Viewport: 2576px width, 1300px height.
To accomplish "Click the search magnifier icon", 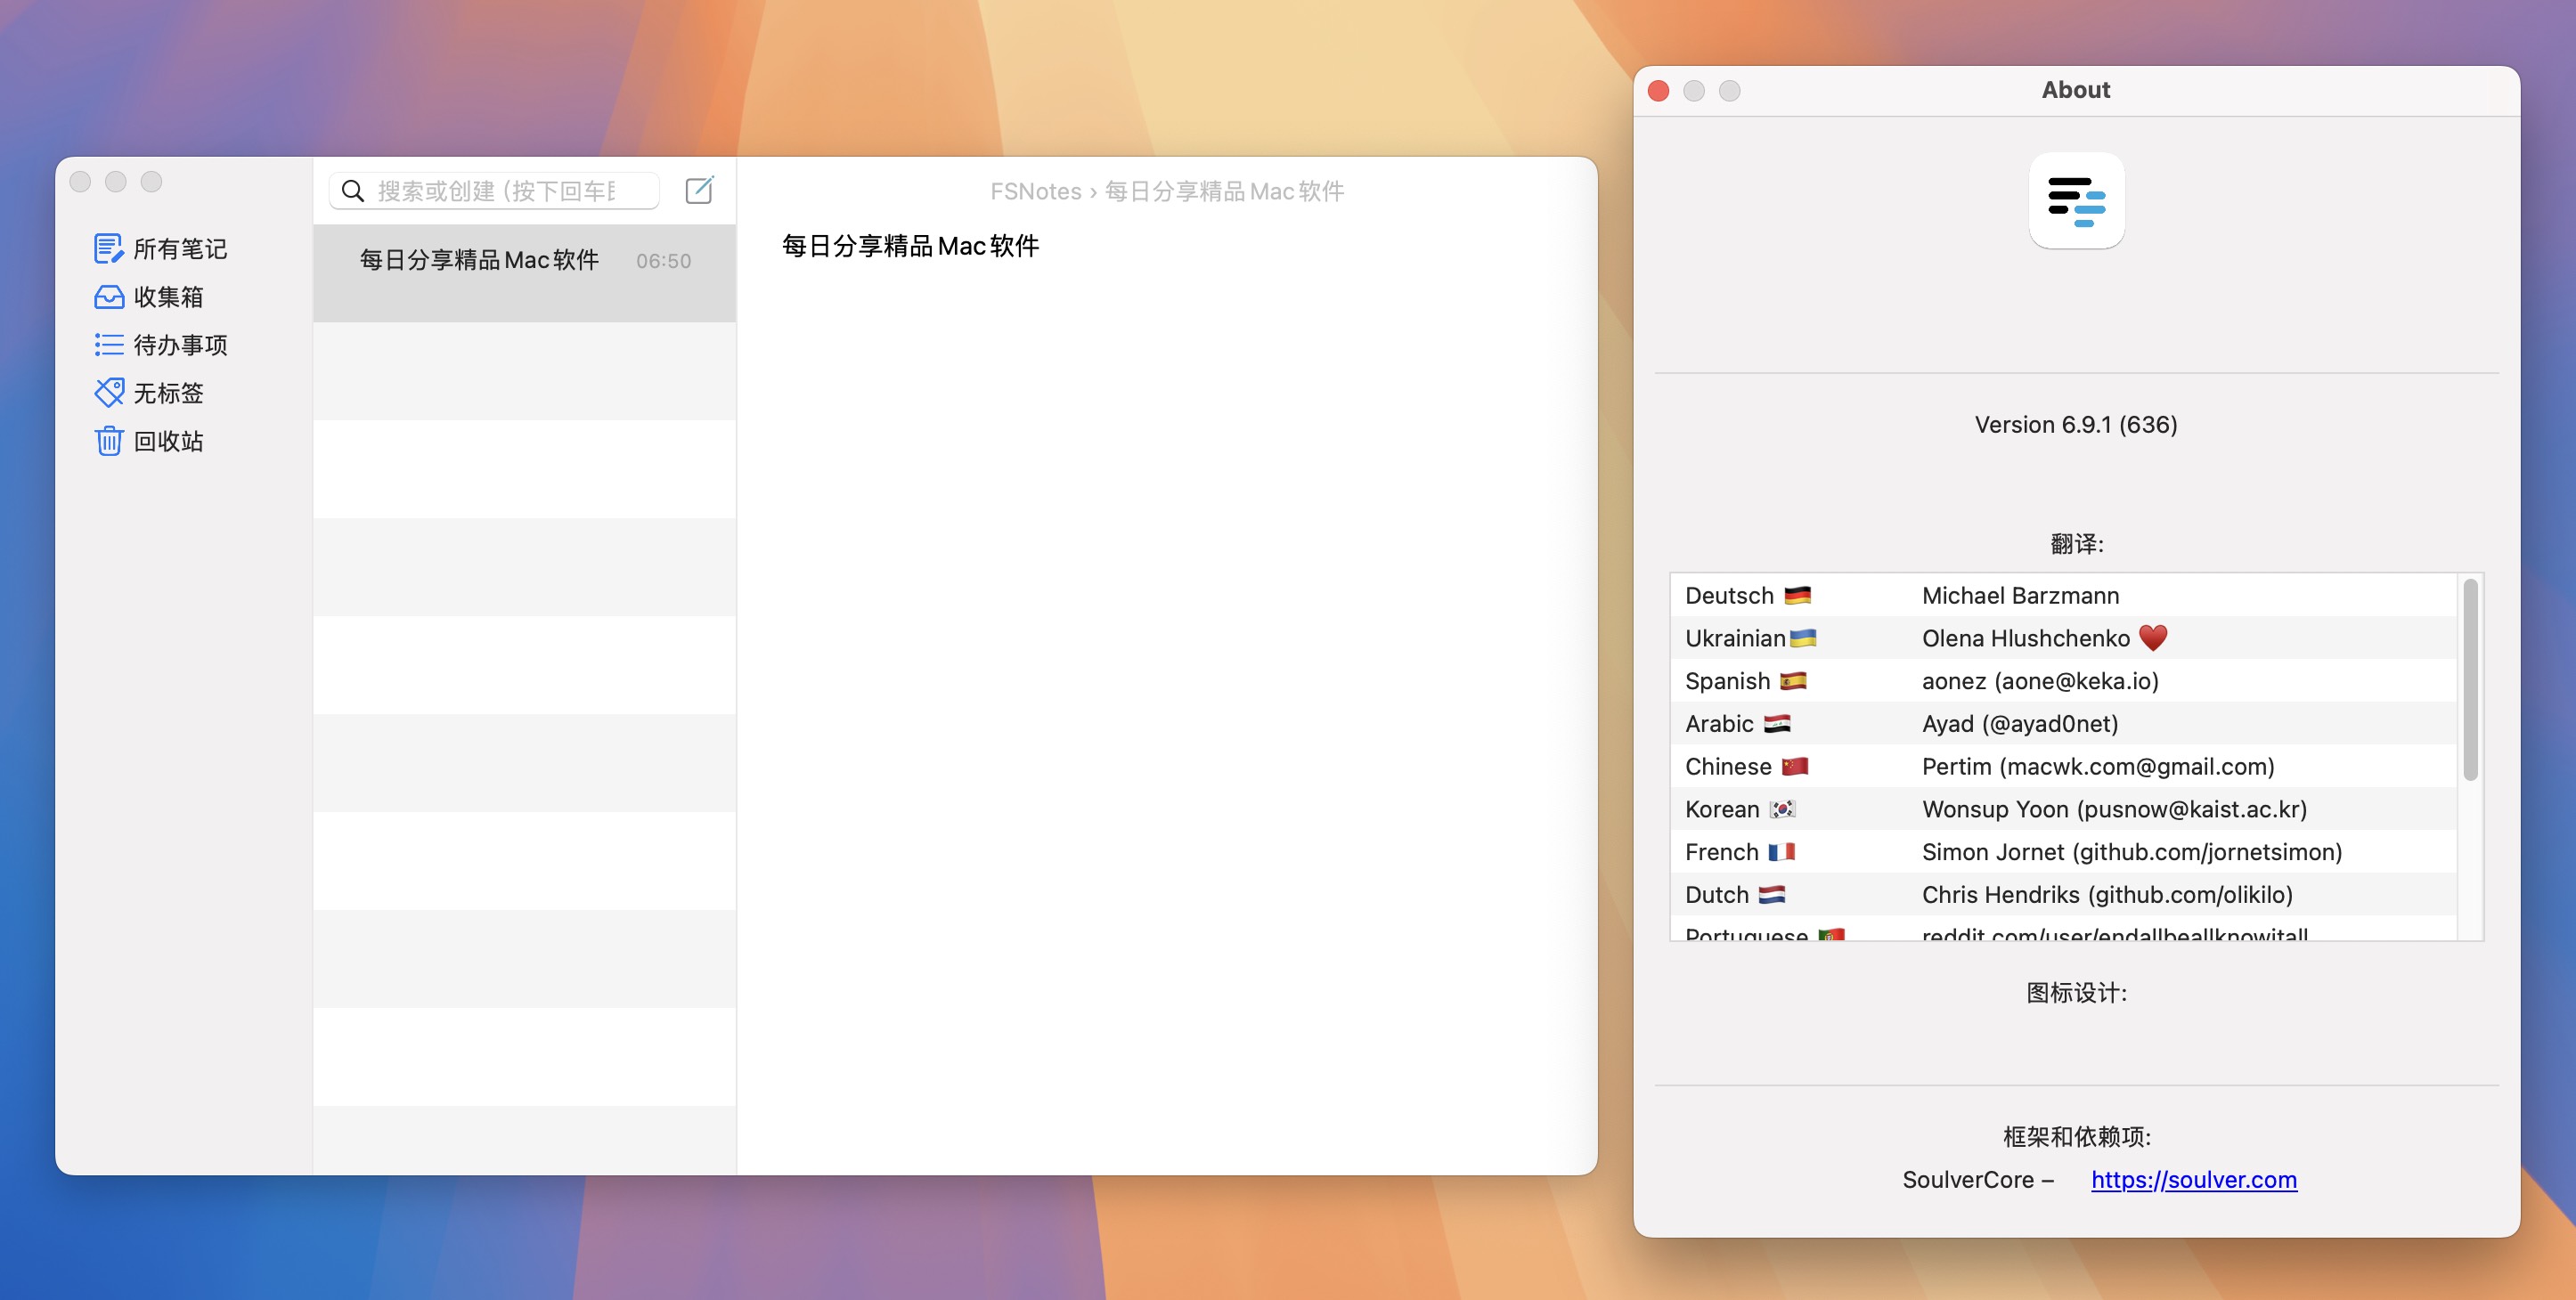I will (352, 191).
